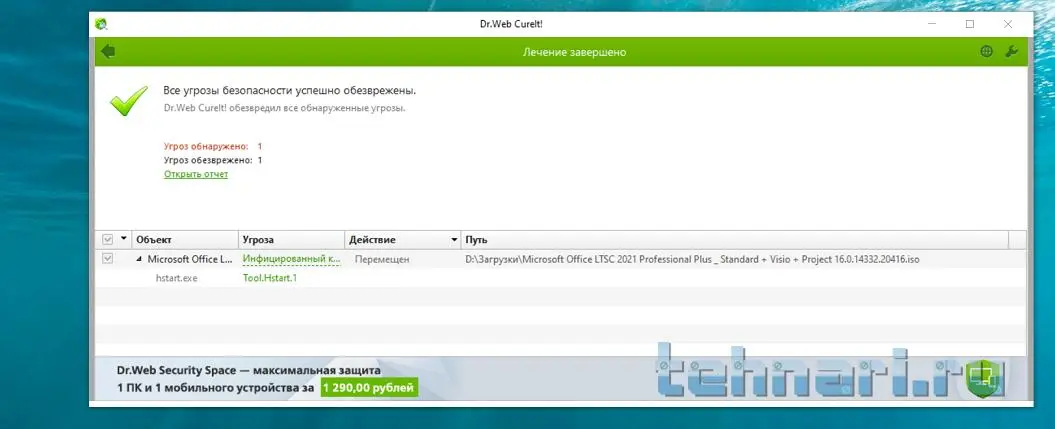The height and width of the screenshot is (429, 1055).
Task: Minimize the Dr.Web CureIt! window
Action: pyautogui.click(x=933, y=24)
